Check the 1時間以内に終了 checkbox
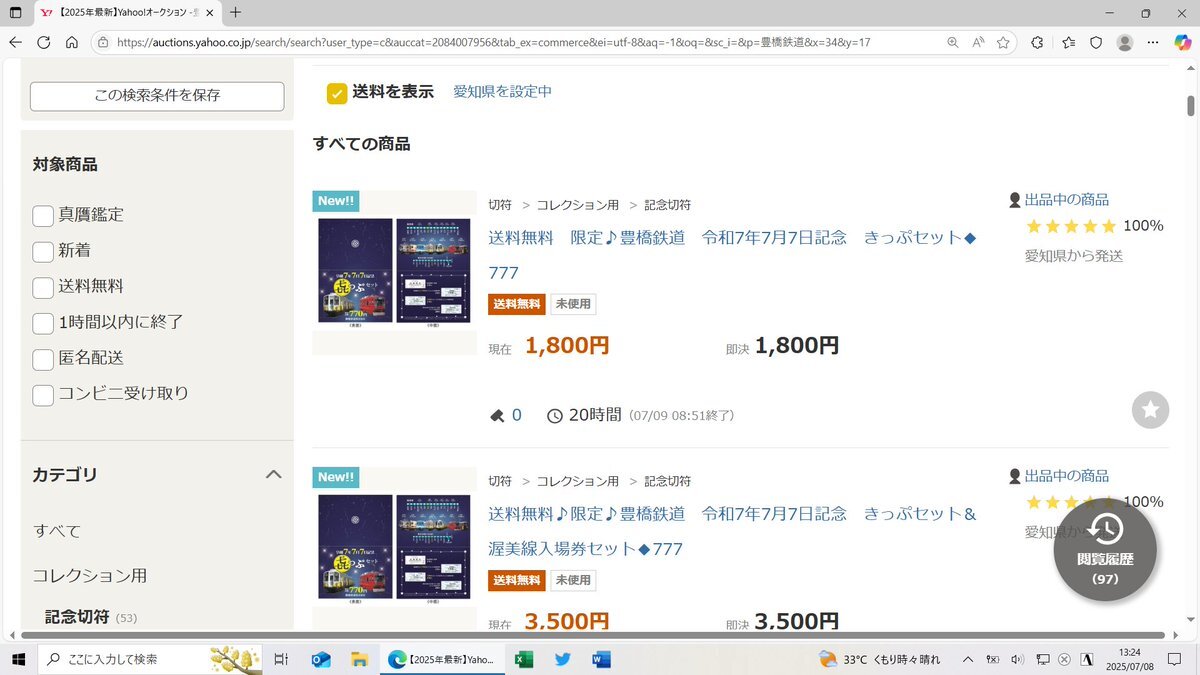The height and width of the screenshot is (675, 1200). tap(43, 324)
